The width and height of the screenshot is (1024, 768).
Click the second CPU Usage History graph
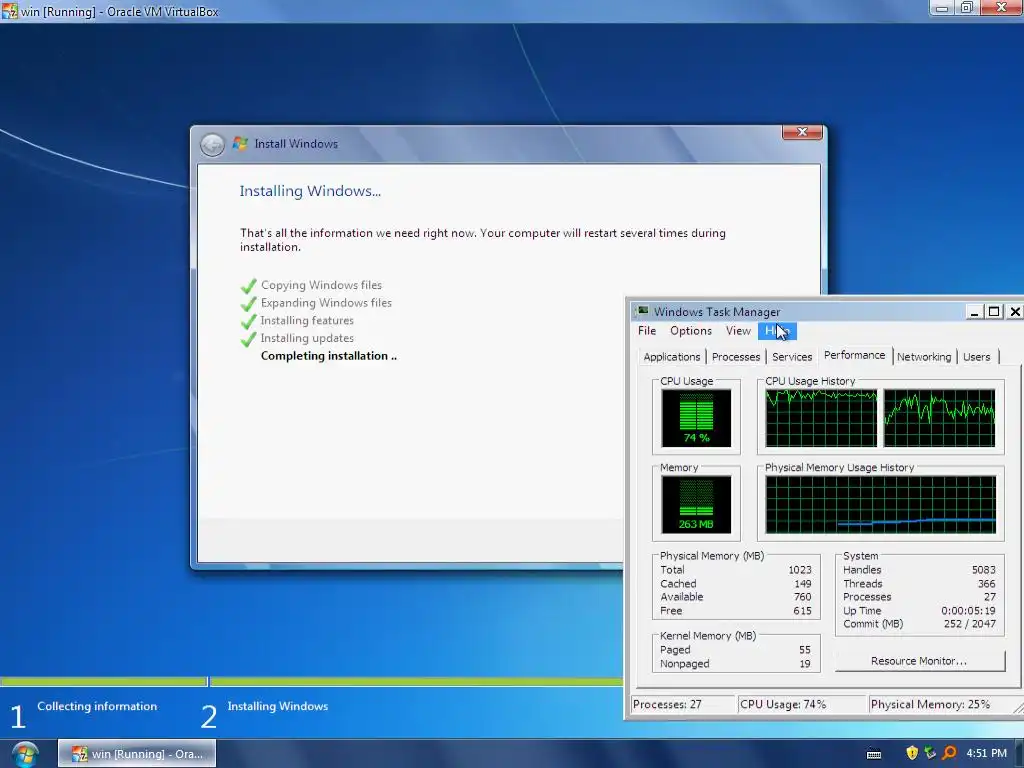[x=939, y=418]
